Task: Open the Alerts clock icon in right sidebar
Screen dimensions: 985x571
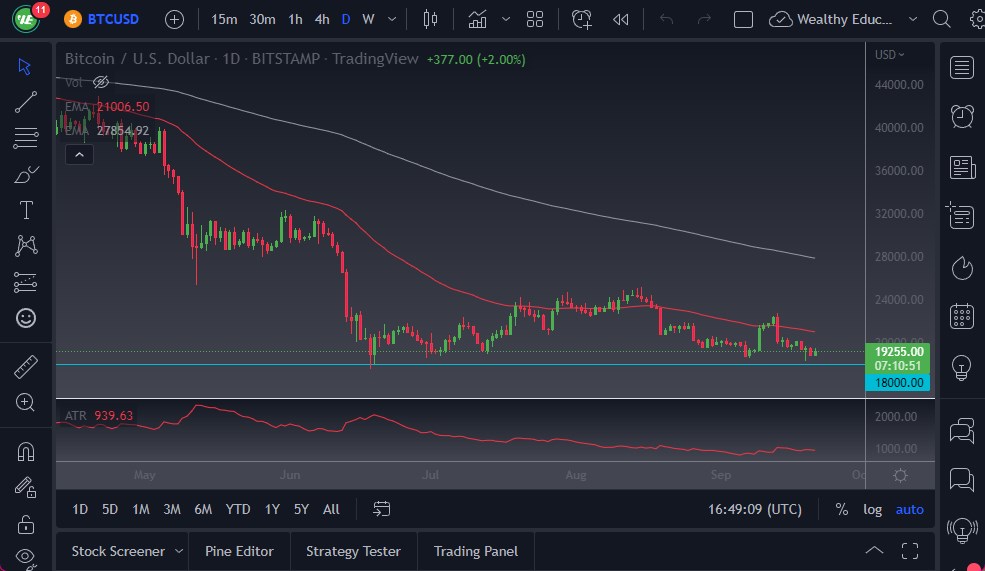Action: coord(962,116)
